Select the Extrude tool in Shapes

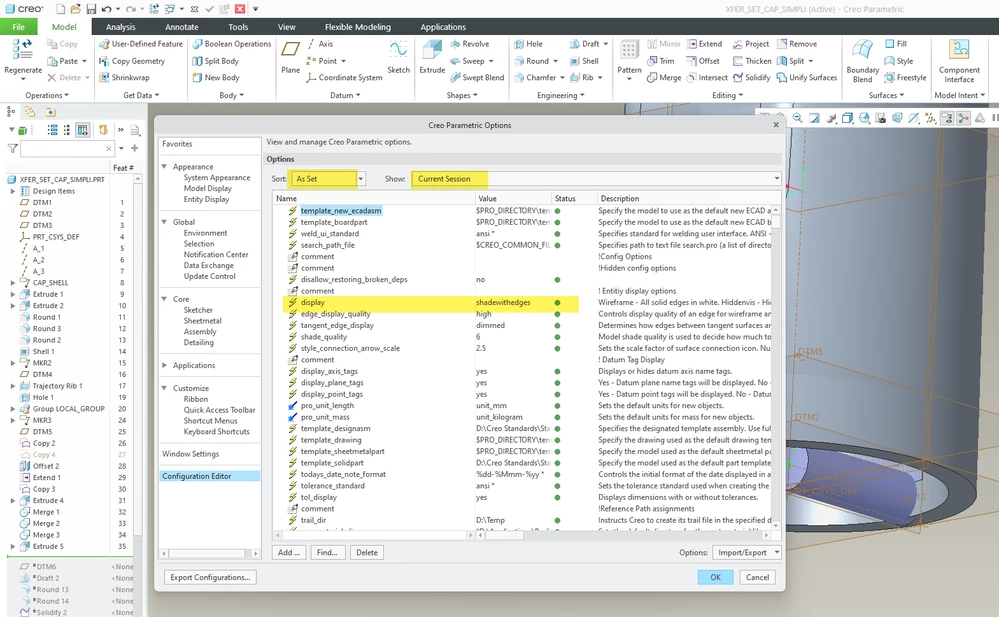click(x=432, y=58)
